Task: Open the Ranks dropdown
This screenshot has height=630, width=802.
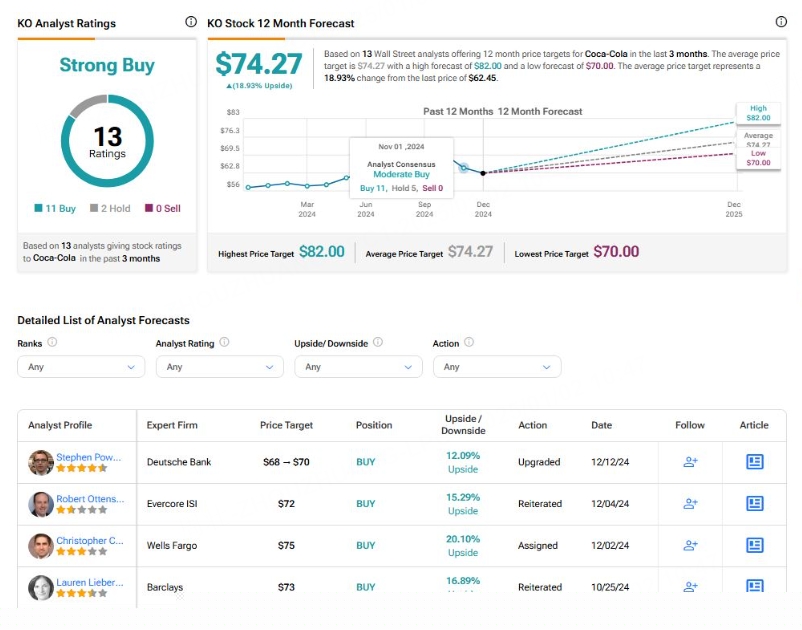Action: click(x=81, y=367)
